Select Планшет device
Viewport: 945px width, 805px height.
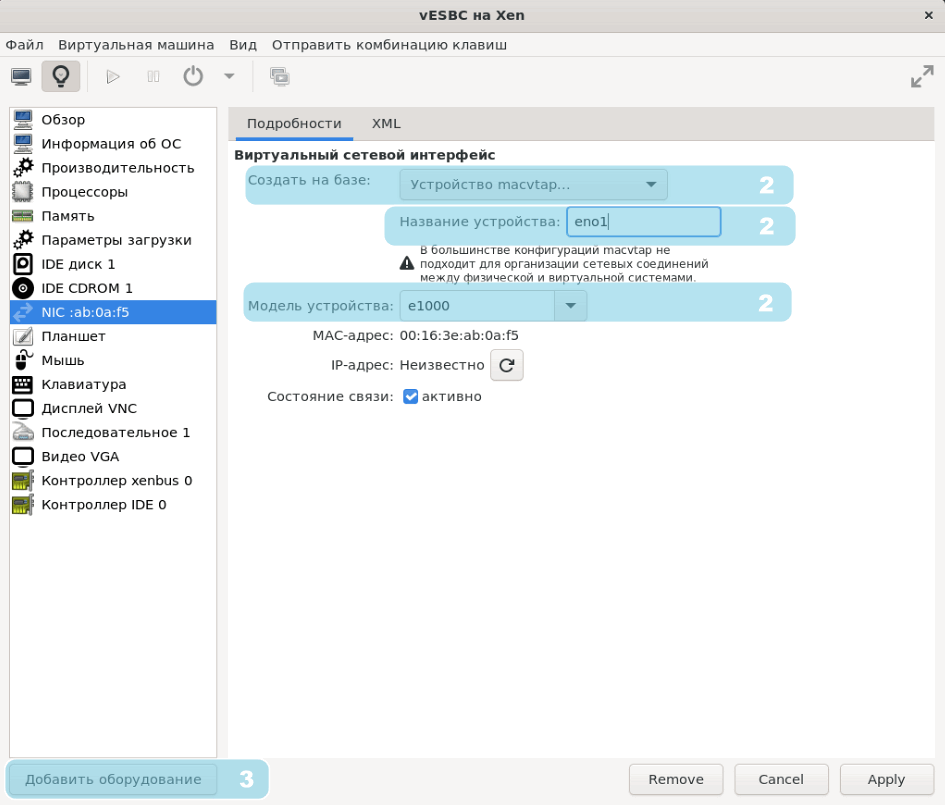click(x=113, y=336)
